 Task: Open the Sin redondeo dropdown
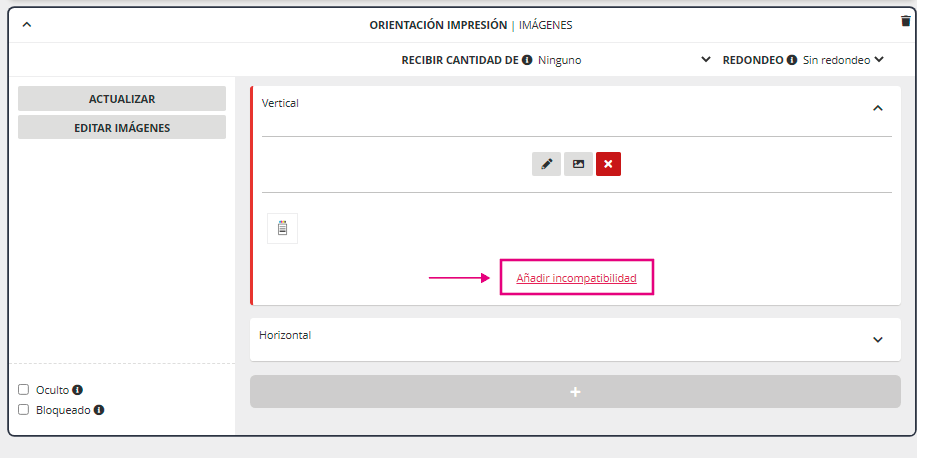tap(844, 60)
